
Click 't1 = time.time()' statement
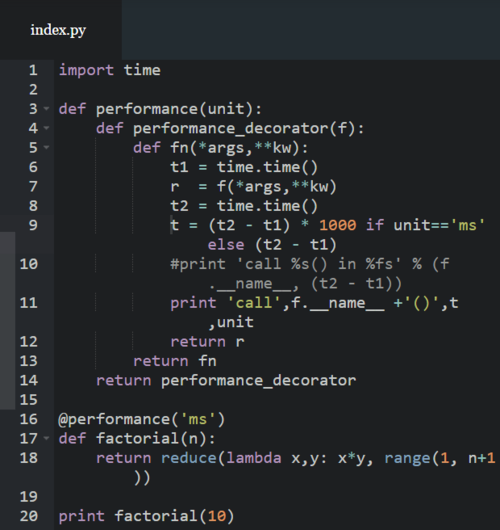244,167
